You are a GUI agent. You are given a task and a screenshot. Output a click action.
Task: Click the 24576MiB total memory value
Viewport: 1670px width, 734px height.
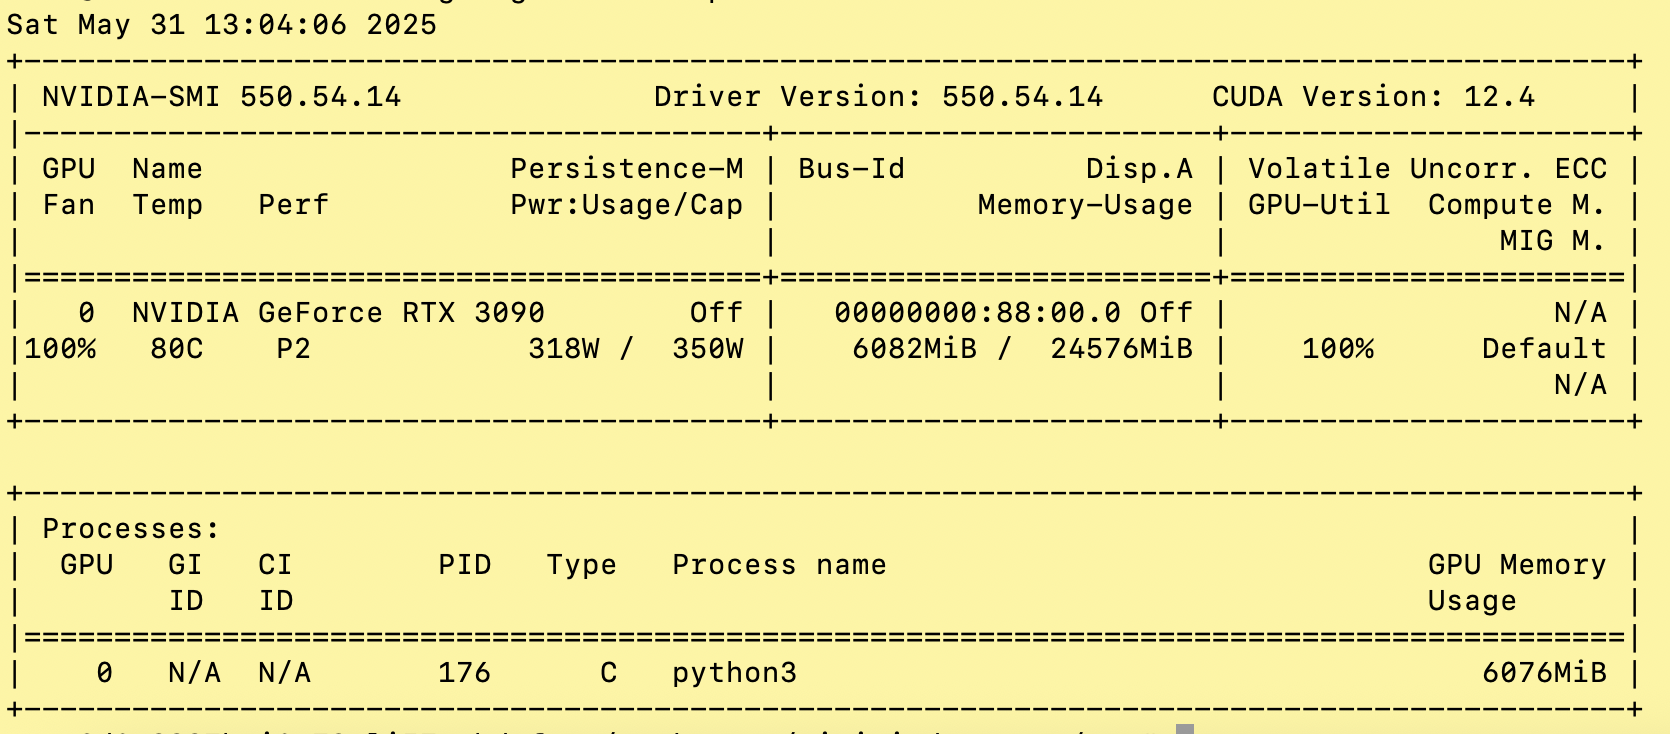click(1121, 349)
